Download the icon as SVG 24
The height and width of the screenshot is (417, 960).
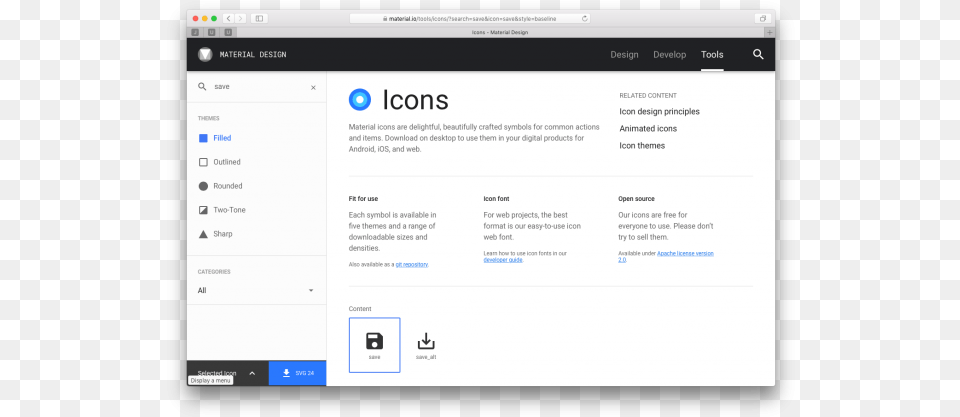pyautogui.click(x=298, y=373)
